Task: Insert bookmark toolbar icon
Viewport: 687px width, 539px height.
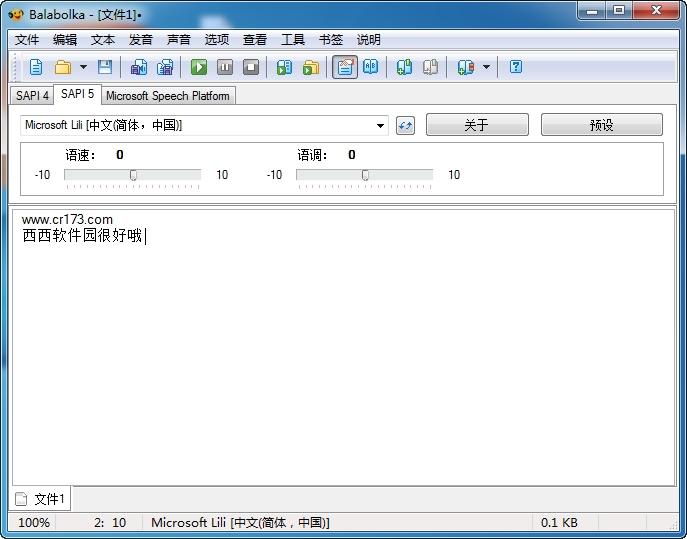Action: coord(465,67)
